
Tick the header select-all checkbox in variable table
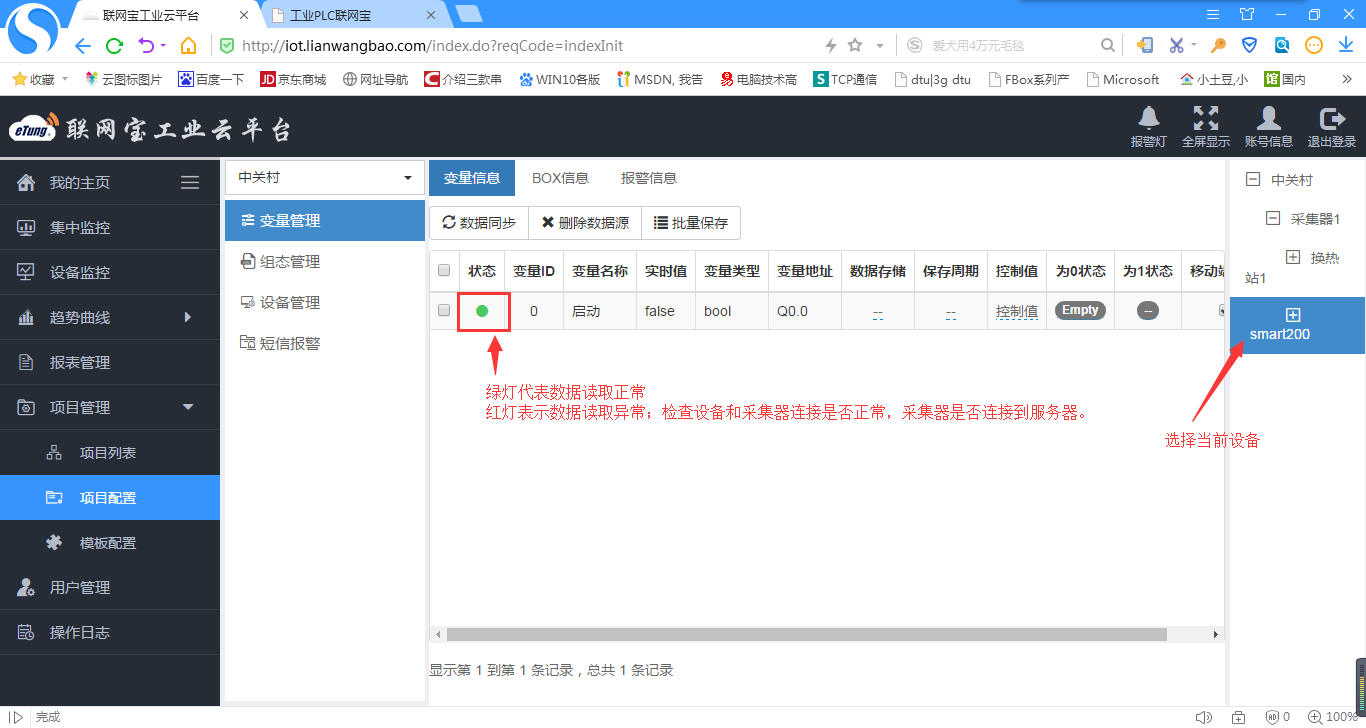click(x=444, y=270)
